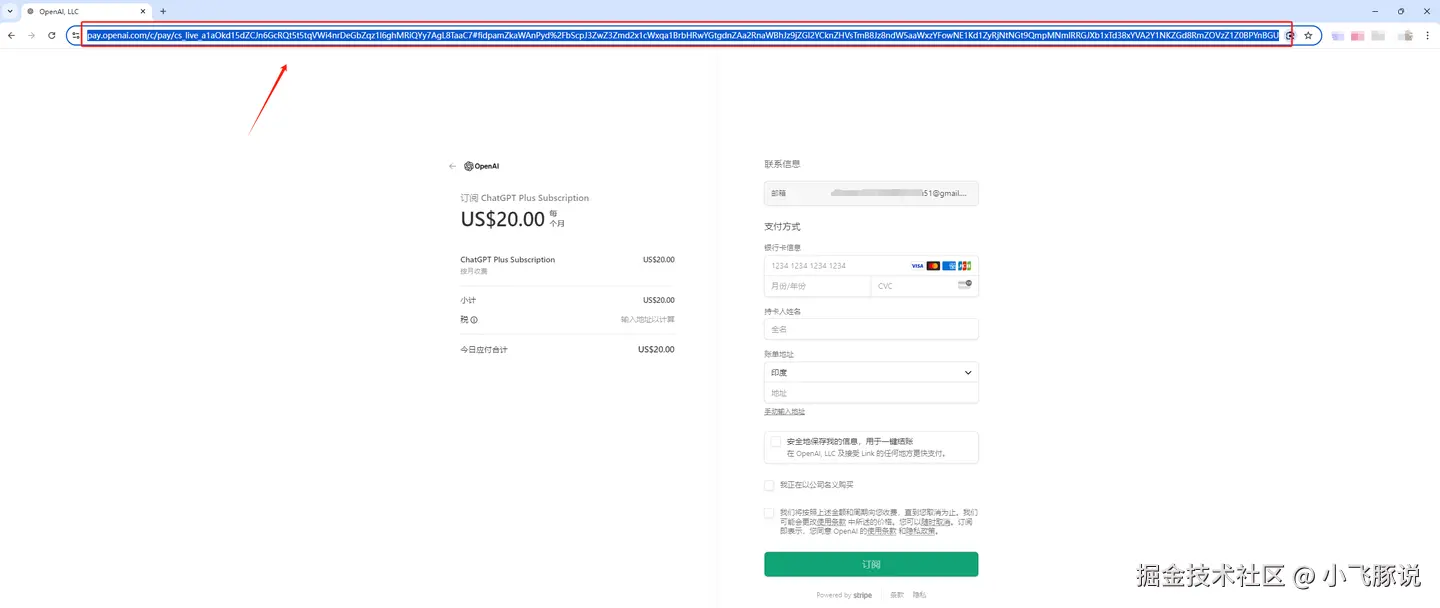
Task: Go back using the browser back arrow
Action: (x=11, y=35)
